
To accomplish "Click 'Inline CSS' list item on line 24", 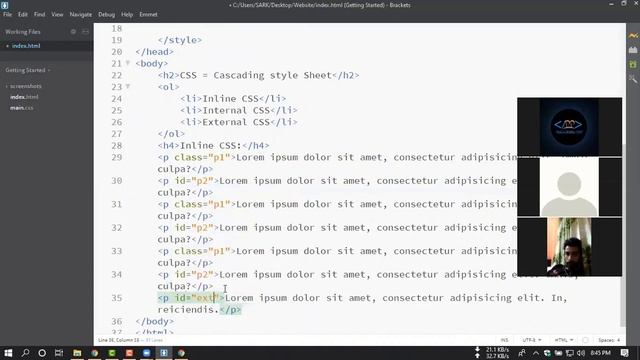I will 231,98.
